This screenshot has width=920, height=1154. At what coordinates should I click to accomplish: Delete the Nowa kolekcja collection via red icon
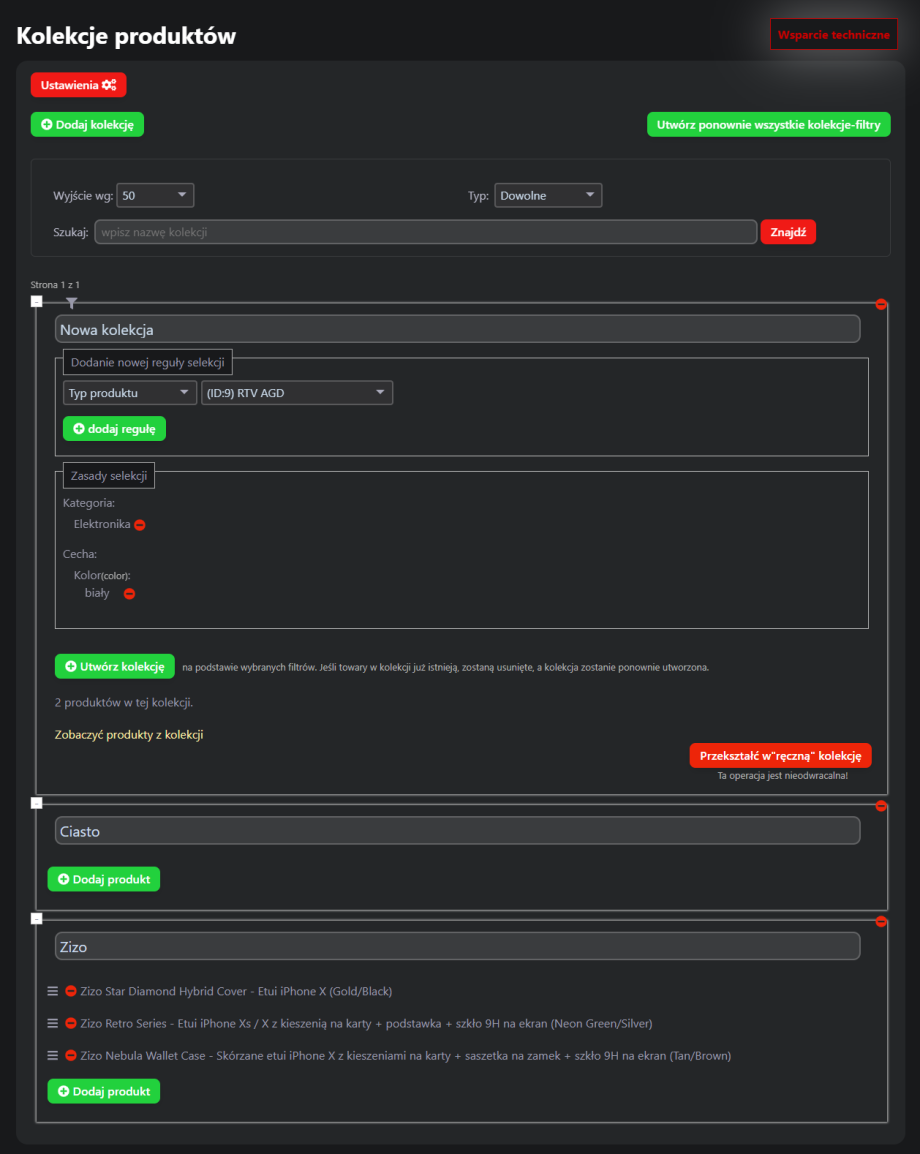(881, 304)
